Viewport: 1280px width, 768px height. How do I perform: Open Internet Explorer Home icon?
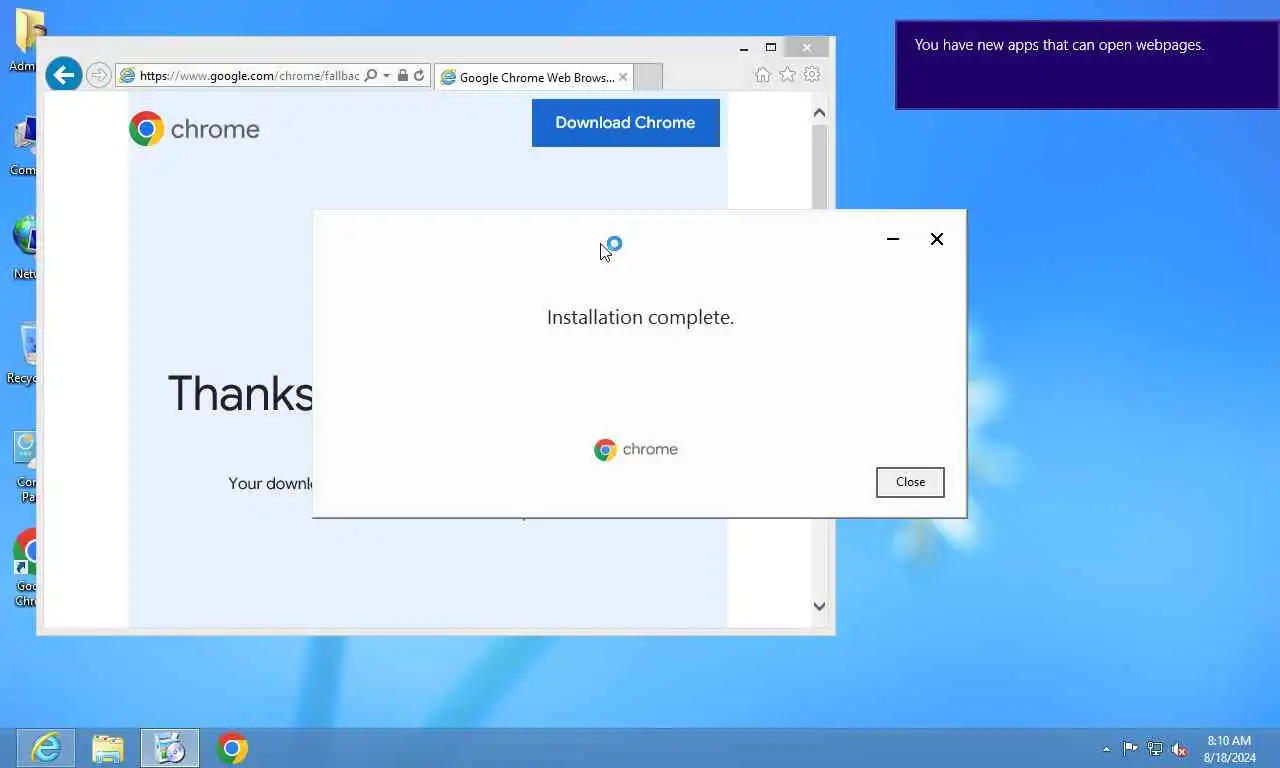coord(763,75)
